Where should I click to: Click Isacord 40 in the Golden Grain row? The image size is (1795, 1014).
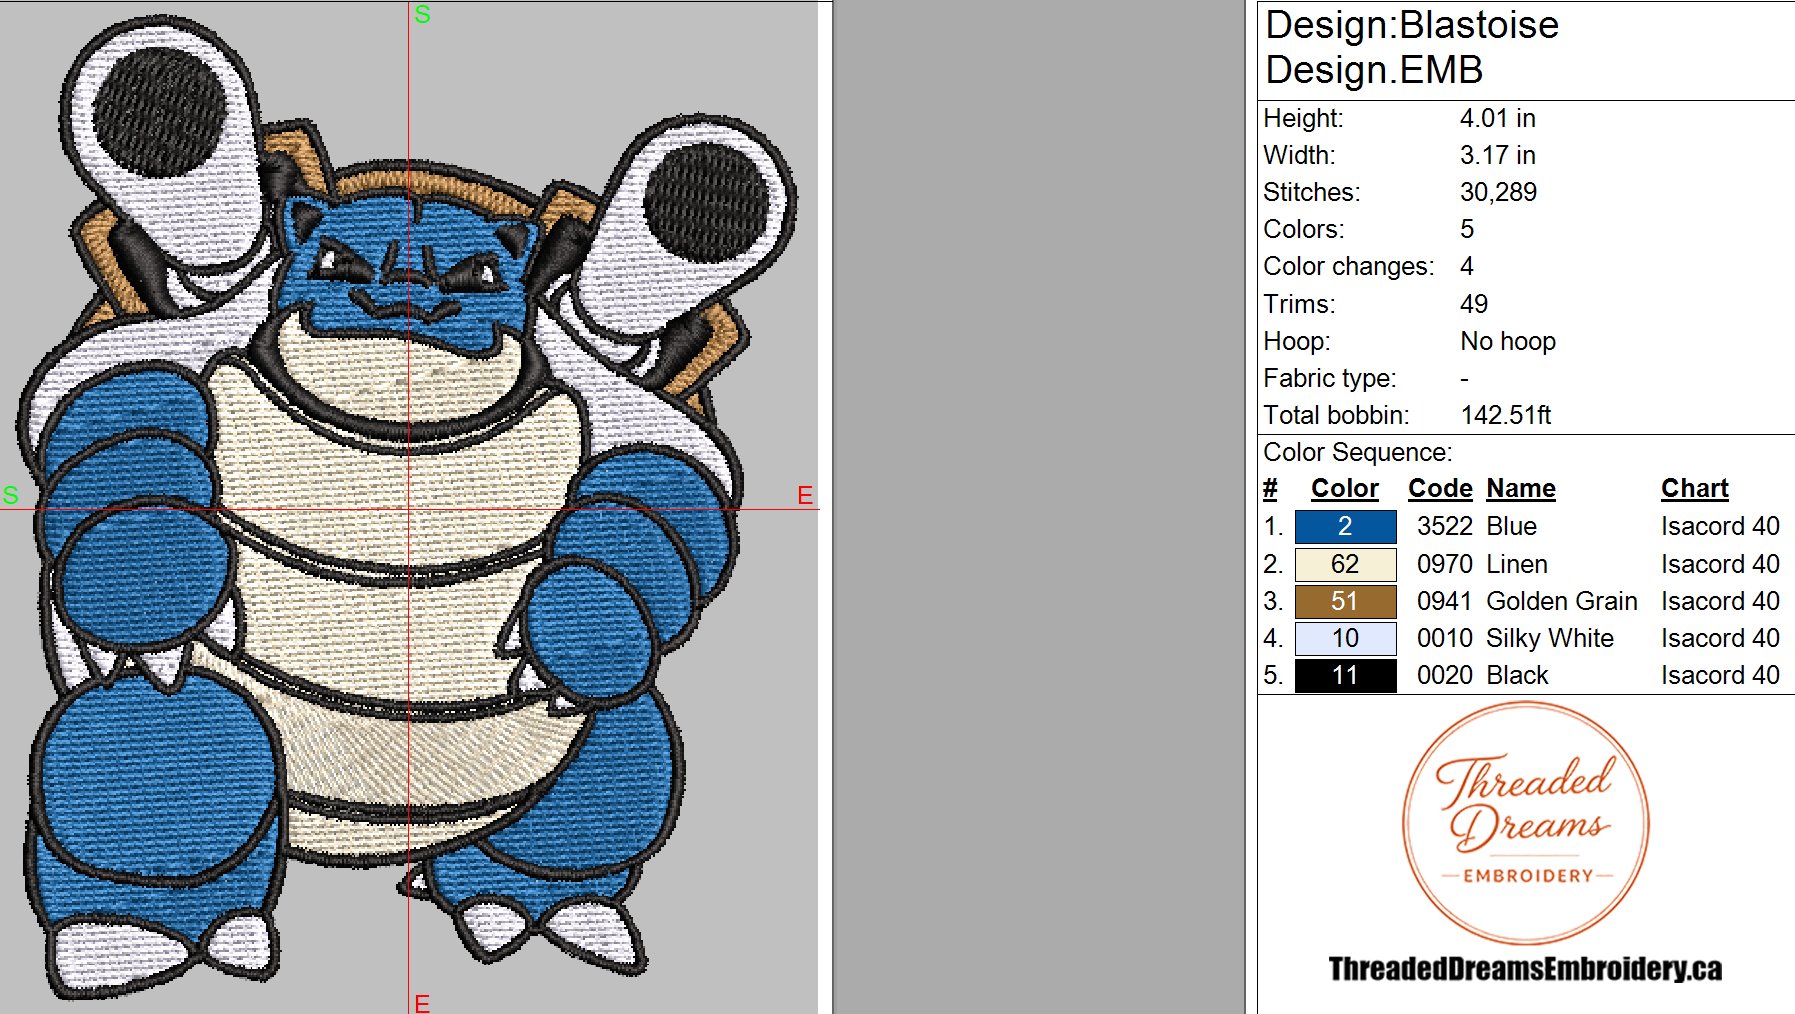pyautogui.click(x=1720, y=601)
